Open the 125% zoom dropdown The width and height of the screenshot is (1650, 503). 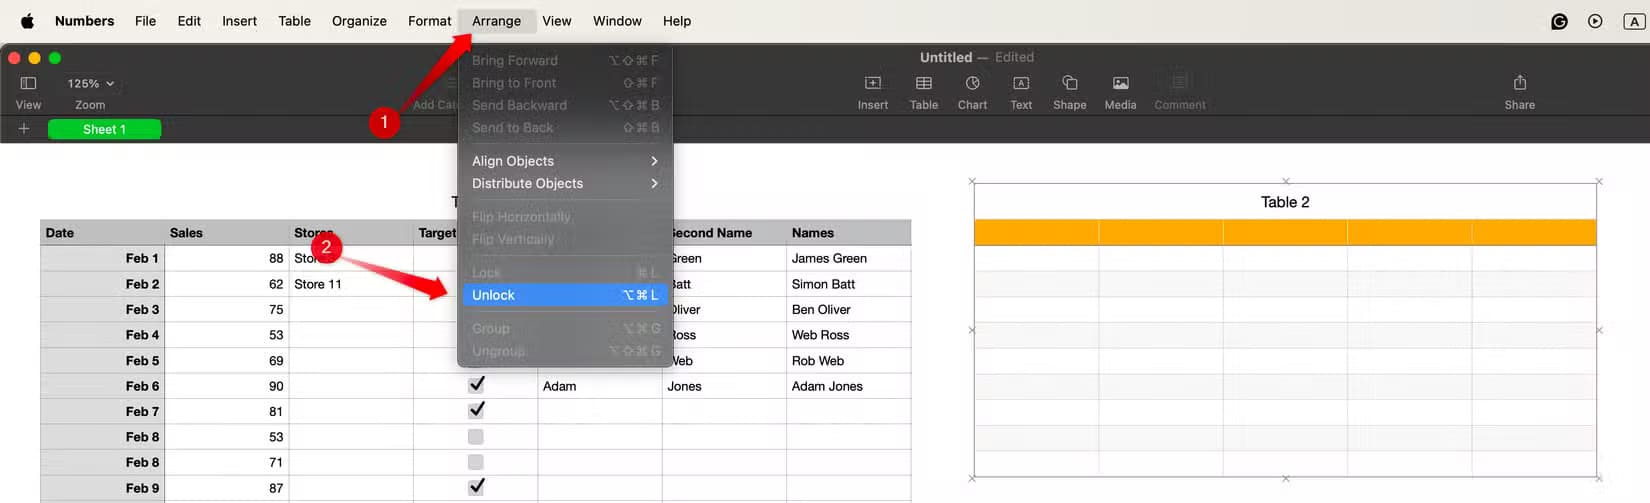tap(91, 84)
